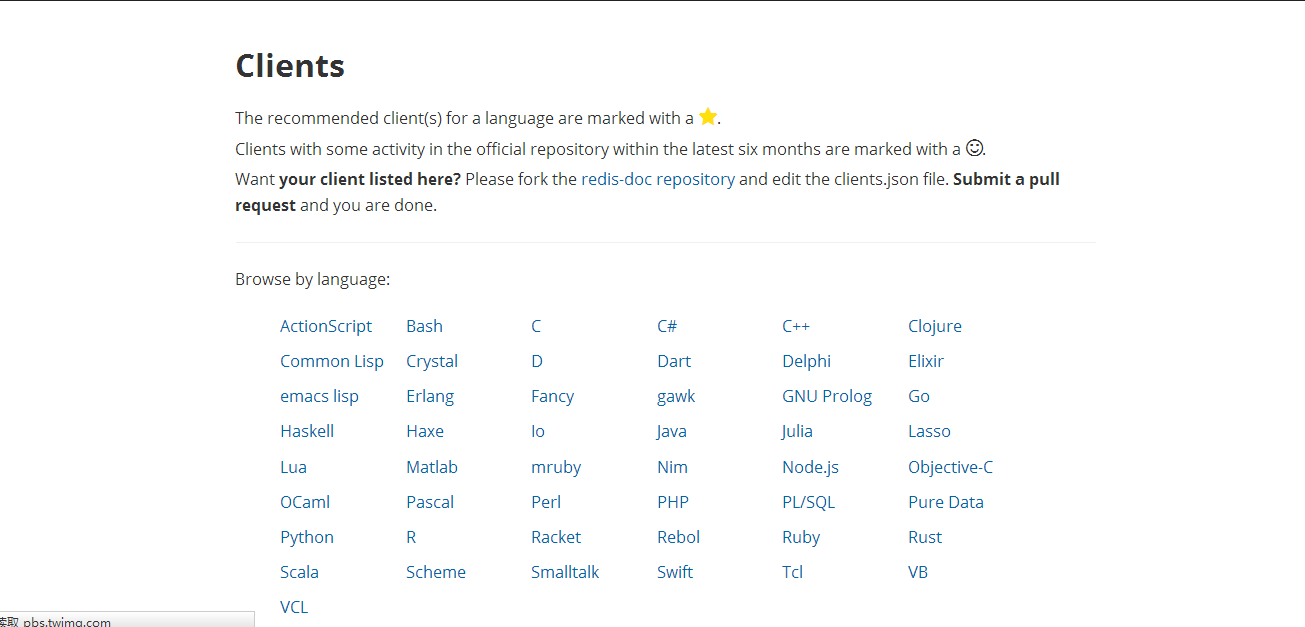Click the VCL language link

(294, 607)
